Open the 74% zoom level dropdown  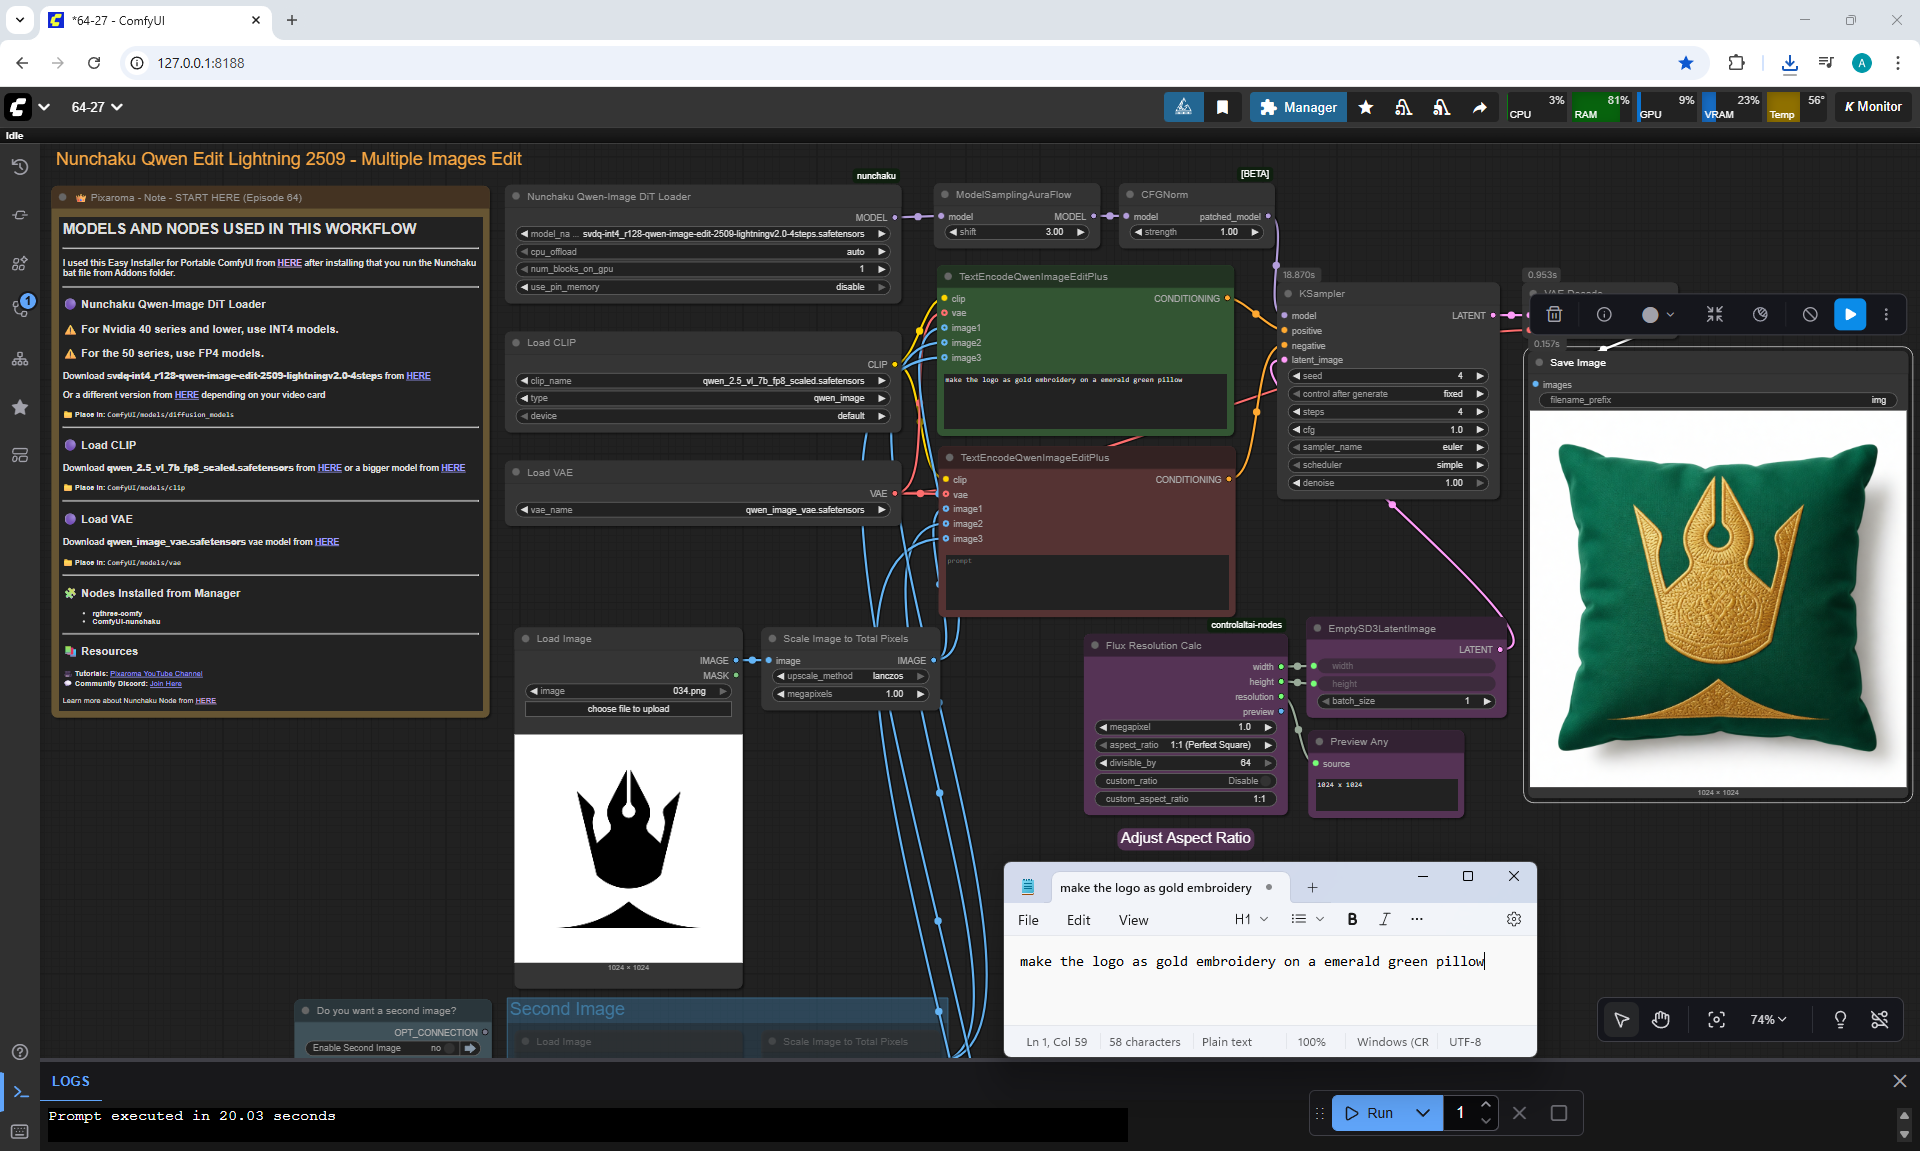coord(1767,1019)
